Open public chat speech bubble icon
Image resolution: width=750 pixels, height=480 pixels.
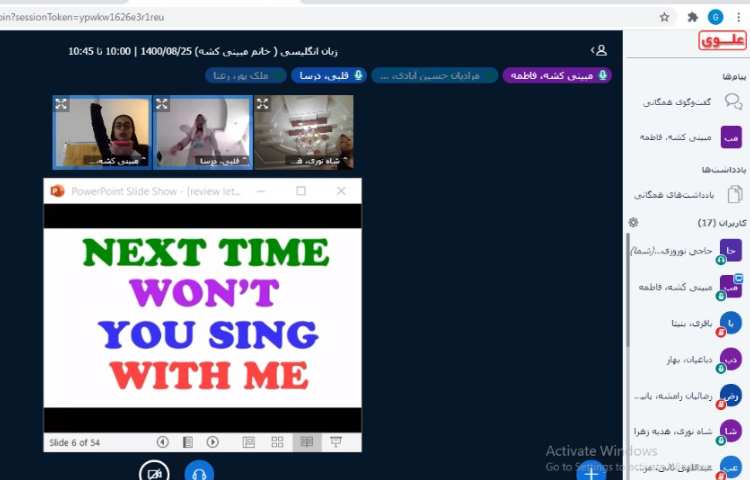click(x=733, y=101)
